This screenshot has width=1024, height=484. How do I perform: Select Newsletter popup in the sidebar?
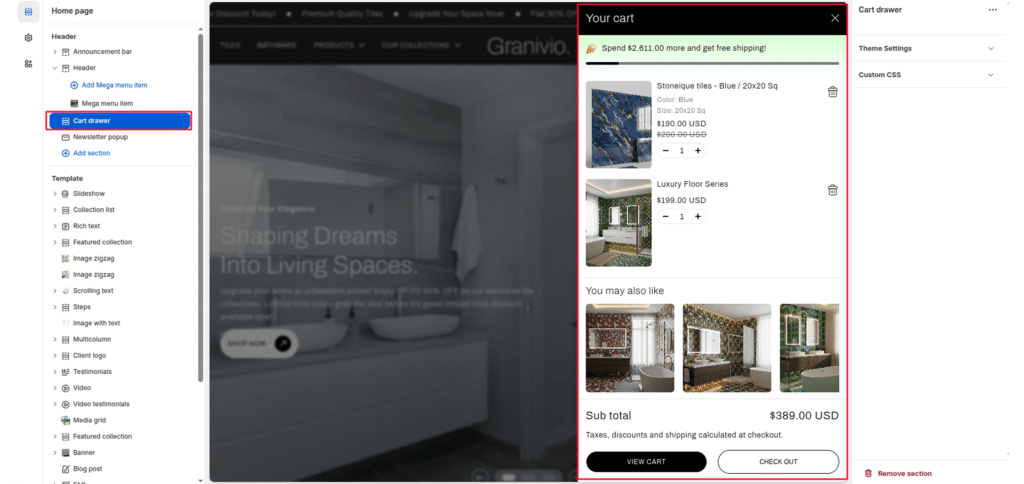[99, 137]
